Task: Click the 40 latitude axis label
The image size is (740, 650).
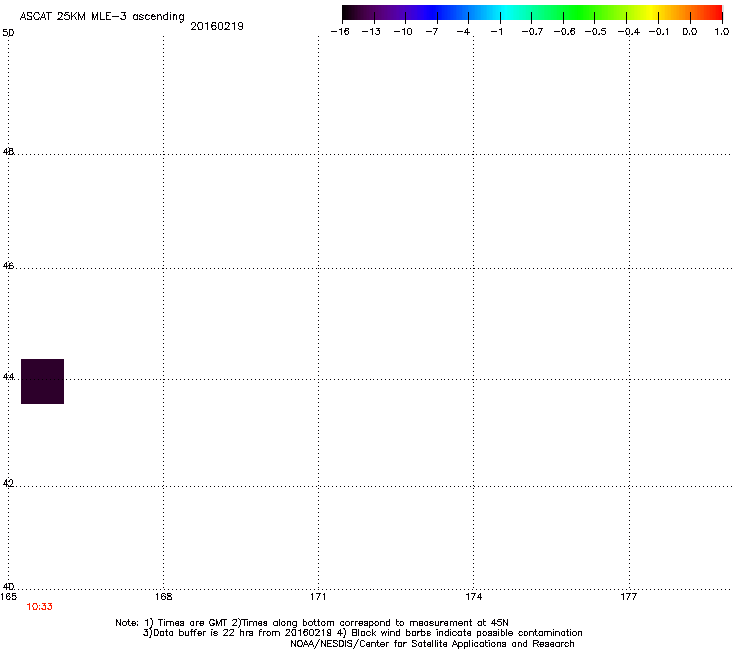Action: (8, 587)
